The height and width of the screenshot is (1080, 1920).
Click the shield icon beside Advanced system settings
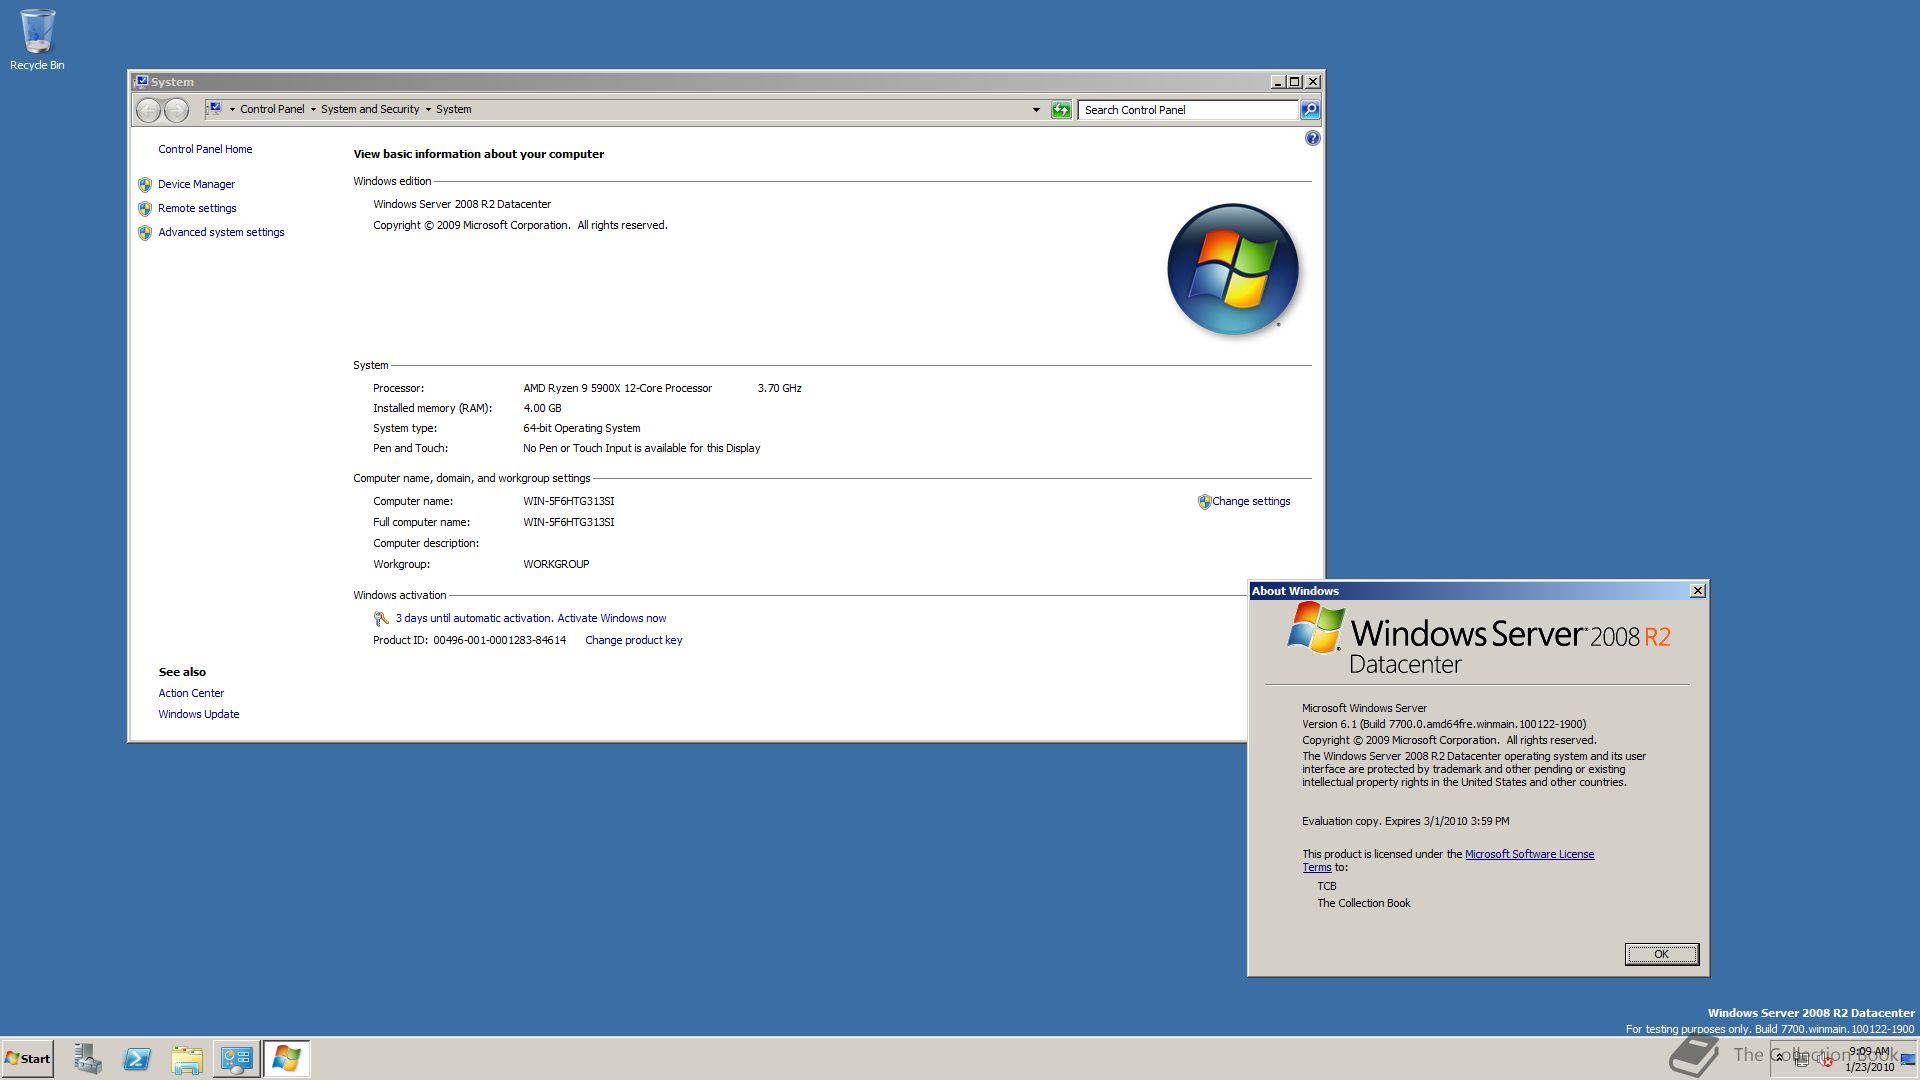(x=145, y=232)
